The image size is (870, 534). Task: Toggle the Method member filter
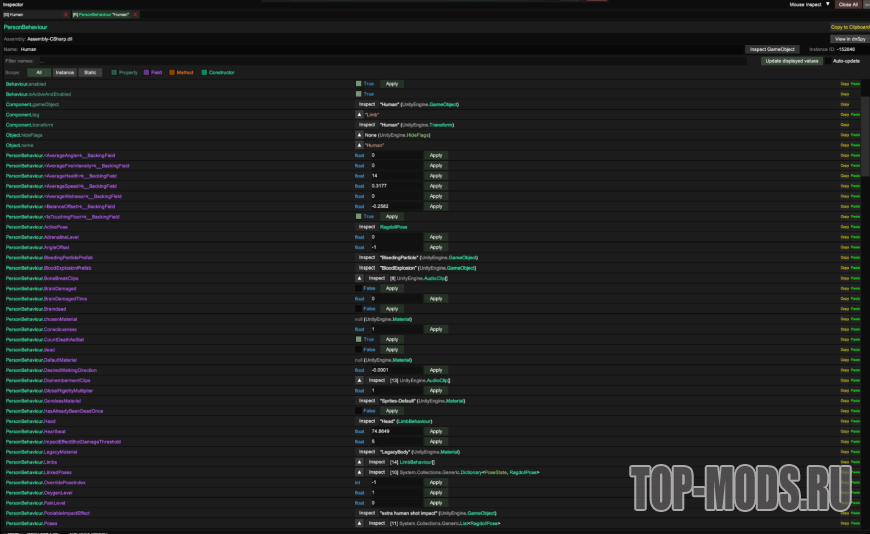coord(172,73)
